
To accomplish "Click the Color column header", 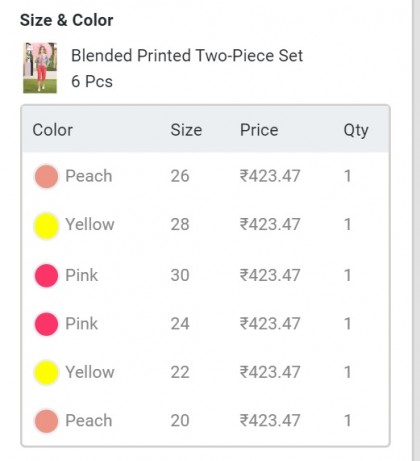I will pyautogui.click(x=53, y=130).
